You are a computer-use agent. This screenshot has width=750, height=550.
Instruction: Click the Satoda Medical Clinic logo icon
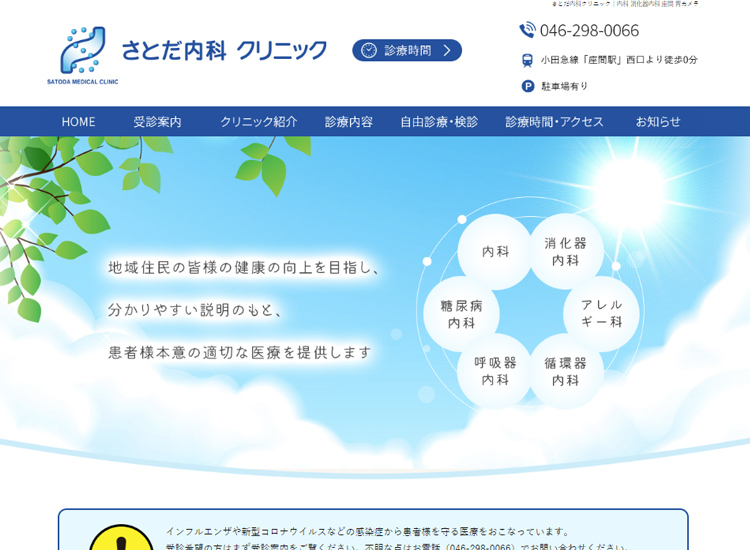tap(82, 50)
